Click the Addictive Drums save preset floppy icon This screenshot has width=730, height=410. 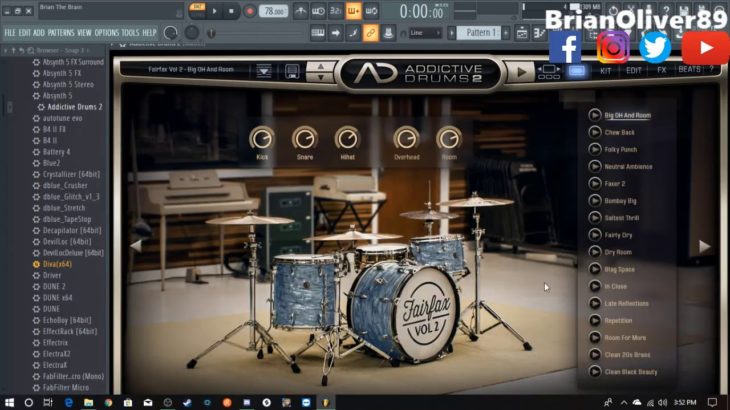[292, 71]
